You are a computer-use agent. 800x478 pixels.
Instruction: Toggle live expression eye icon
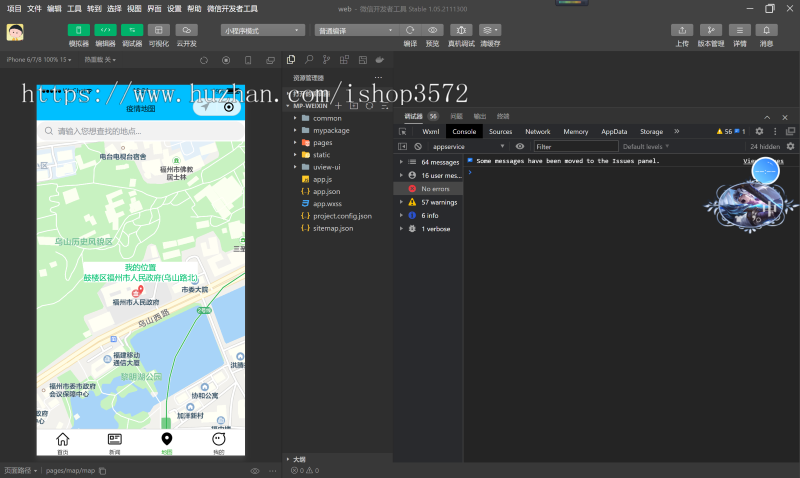(x=519, y=146)
